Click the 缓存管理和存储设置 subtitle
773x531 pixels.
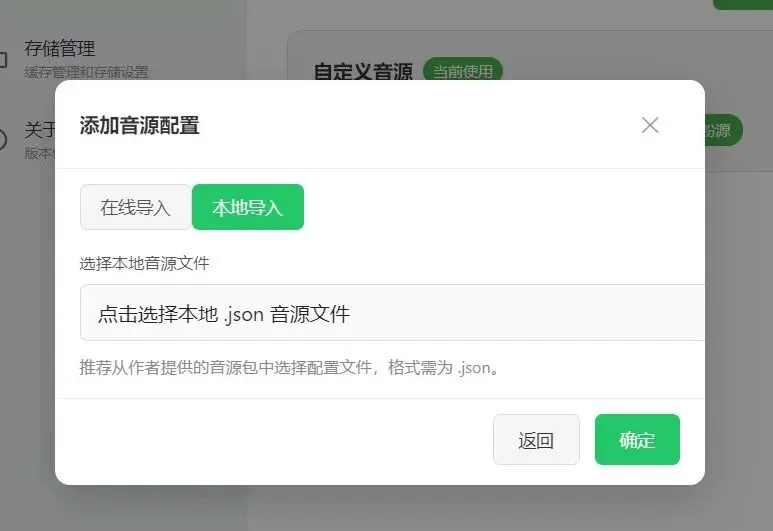pyautogui.click(x=86, y=72)
